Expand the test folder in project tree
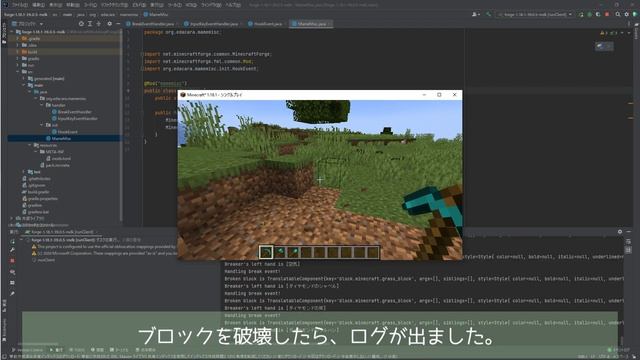Image resolution: width=640 pixels, height=360 pixels. click(24, 172)
